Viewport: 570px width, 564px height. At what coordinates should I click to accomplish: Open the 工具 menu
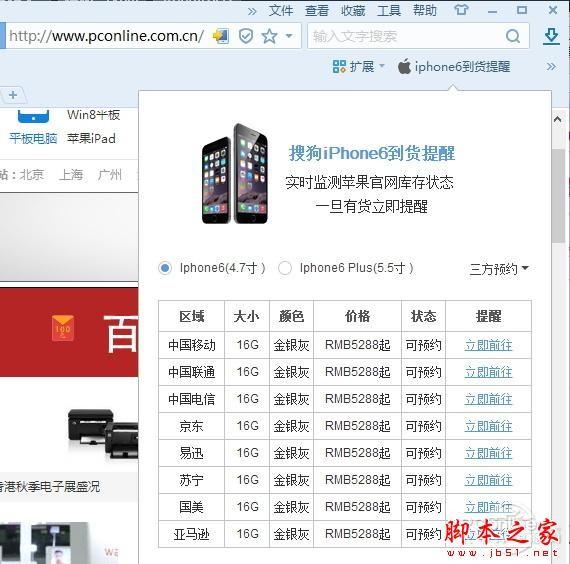coord(389,10)
